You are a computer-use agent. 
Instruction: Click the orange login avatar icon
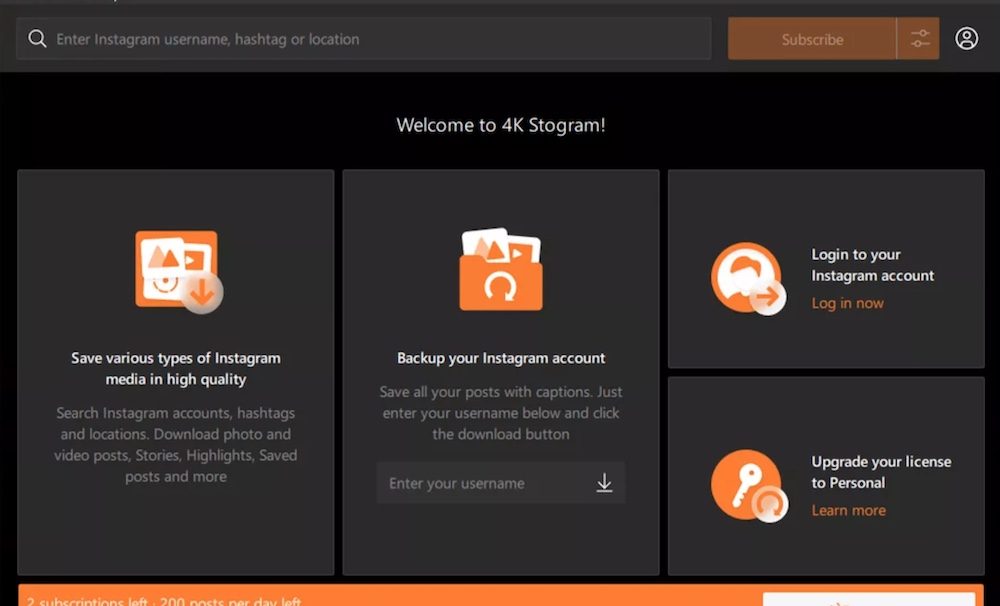pos(749,279)
